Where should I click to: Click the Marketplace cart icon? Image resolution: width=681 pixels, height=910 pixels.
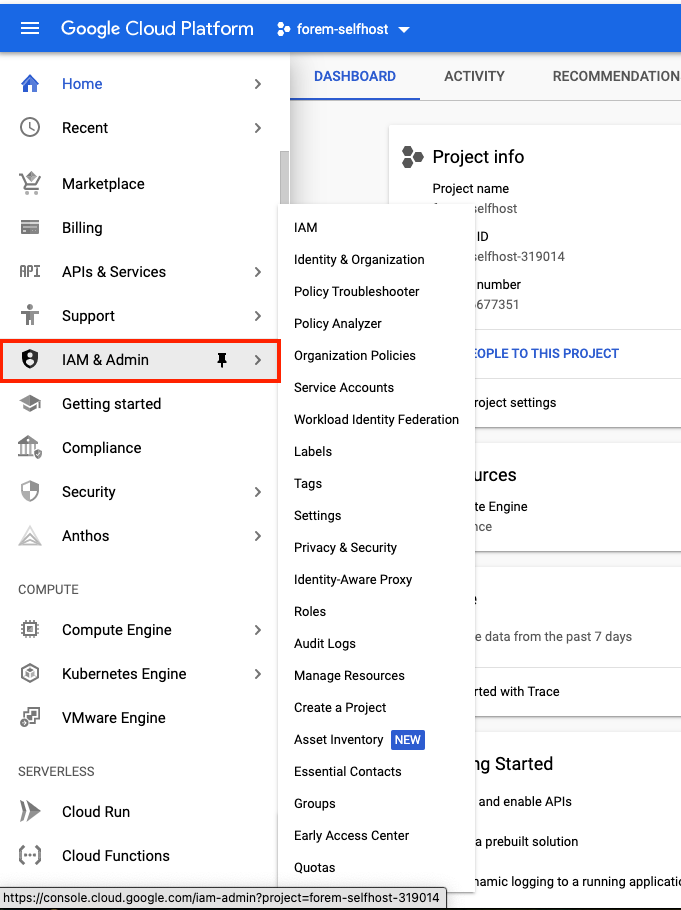[30, 183]
